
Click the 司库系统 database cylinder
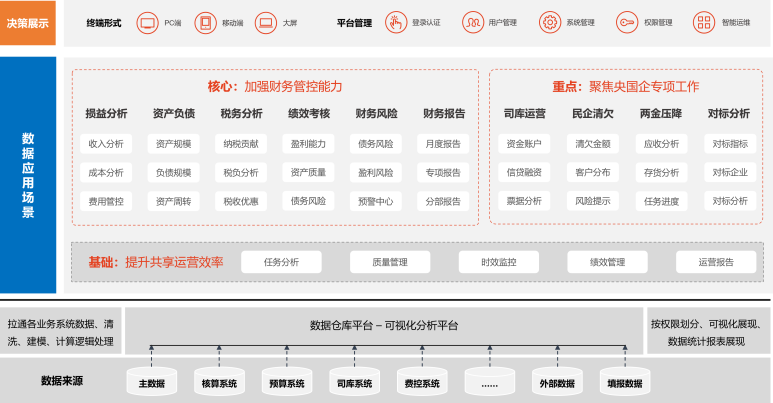[354, 382]
